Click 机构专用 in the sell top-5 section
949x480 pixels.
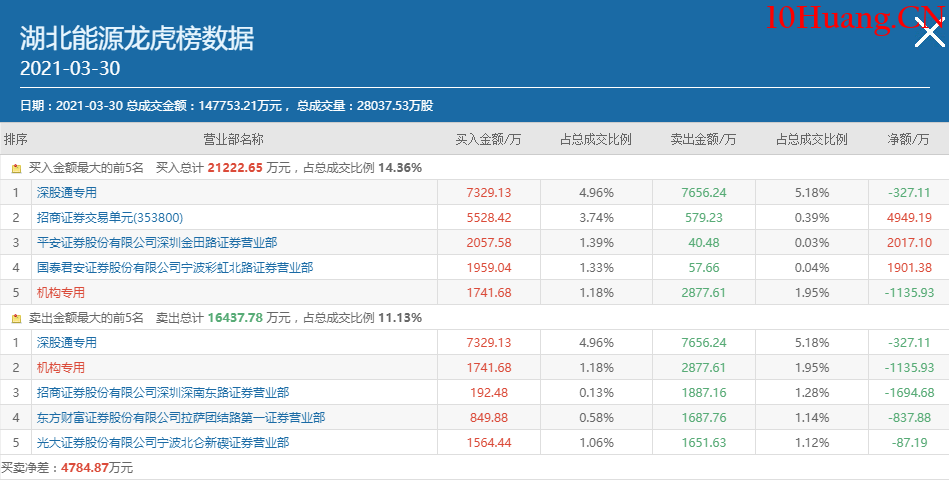[x=61, y=367]
